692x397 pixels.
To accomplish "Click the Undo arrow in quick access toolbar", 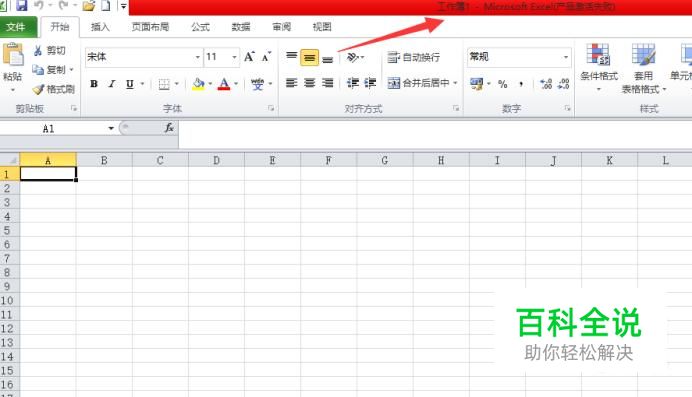I will click(x=39, y=5).
